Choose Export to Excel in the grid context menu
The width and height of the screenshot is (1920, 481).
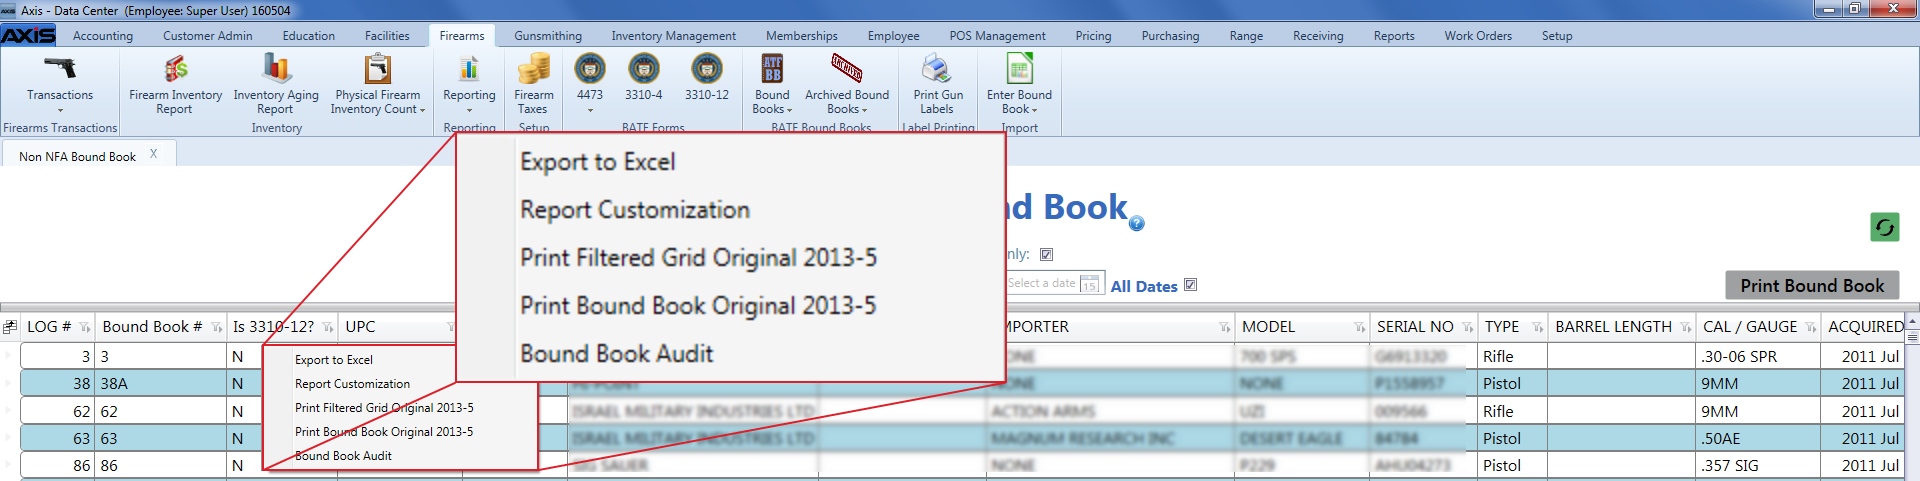click(x=334, y=360)
